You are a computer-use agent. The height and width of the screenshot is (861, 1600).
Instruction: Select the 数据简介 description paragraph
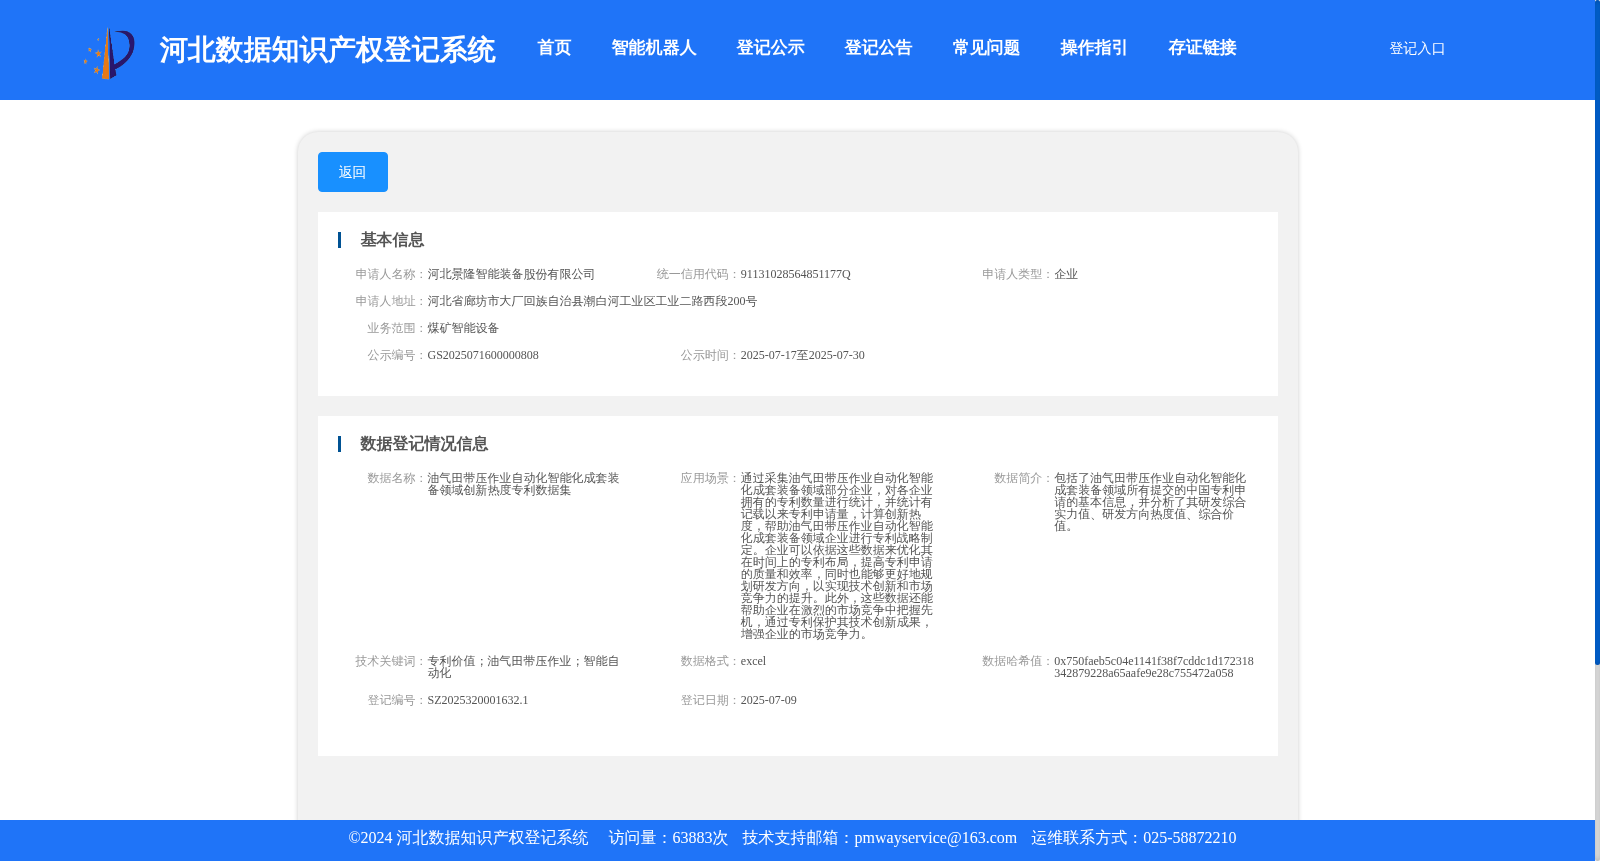pyautogui.click(x=1150, y=502)
